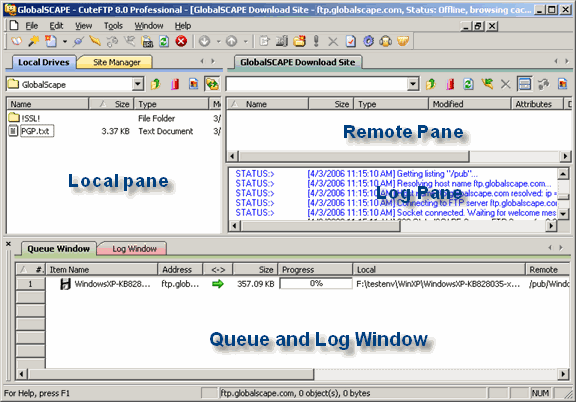The image size is (576, 402).
Task: Click the Upload up-arrow circle icon
Action: 231,41
